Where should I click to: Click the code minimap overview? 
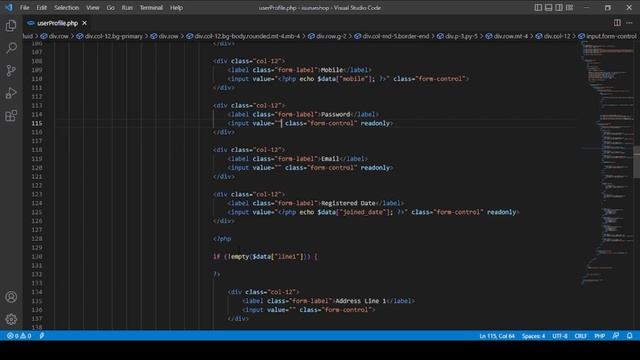point(607,163)
